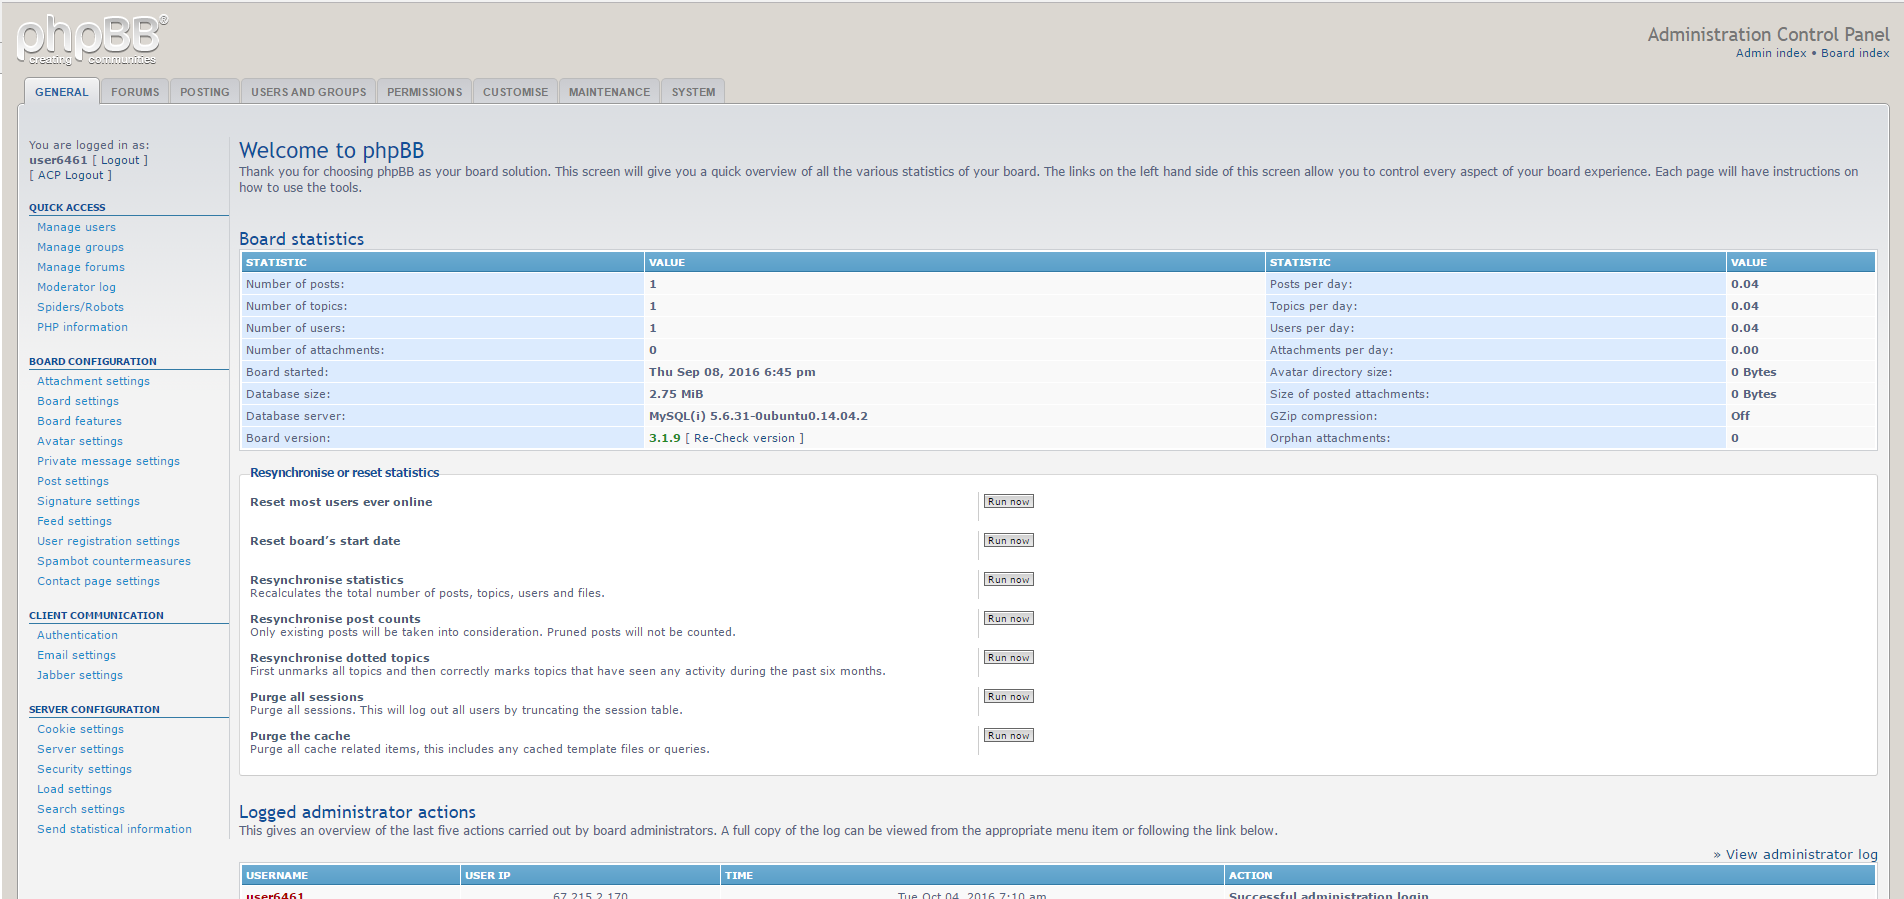Open Jabber settings link
This screenshot has width=1904, height=899.
[80, 675]
